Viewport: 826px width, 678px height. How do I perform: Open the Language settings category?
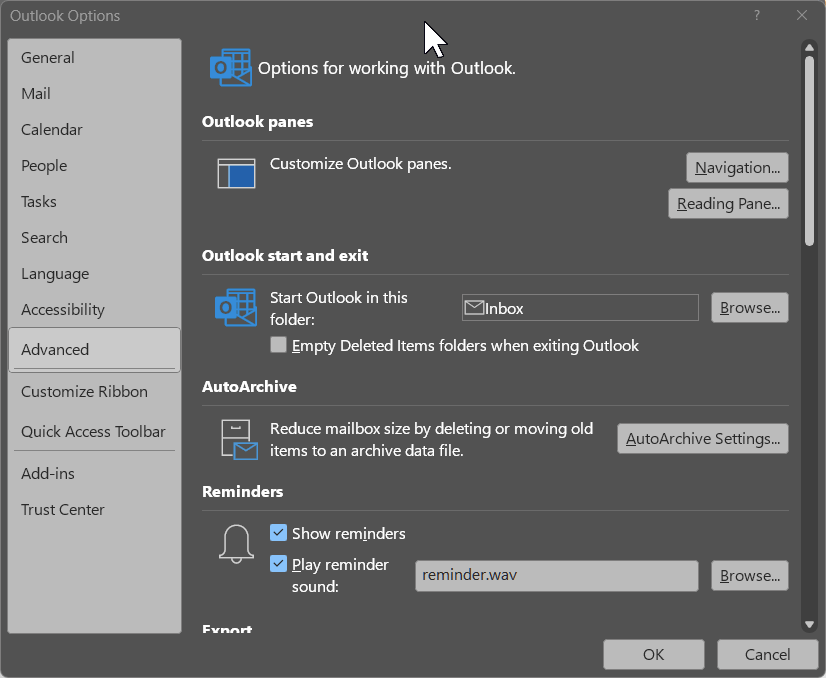click(x=95, y=273)
